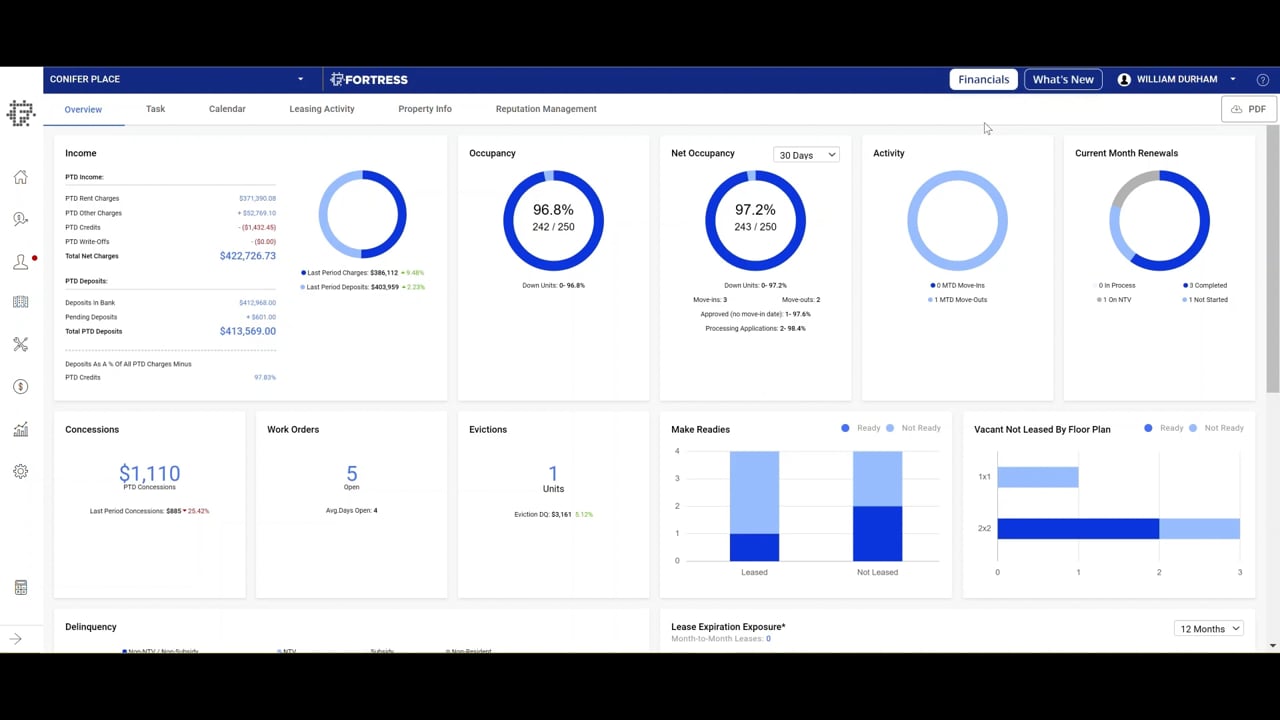
Task: Click the dark blue Leased bar segment
Action: coord(754,547)
